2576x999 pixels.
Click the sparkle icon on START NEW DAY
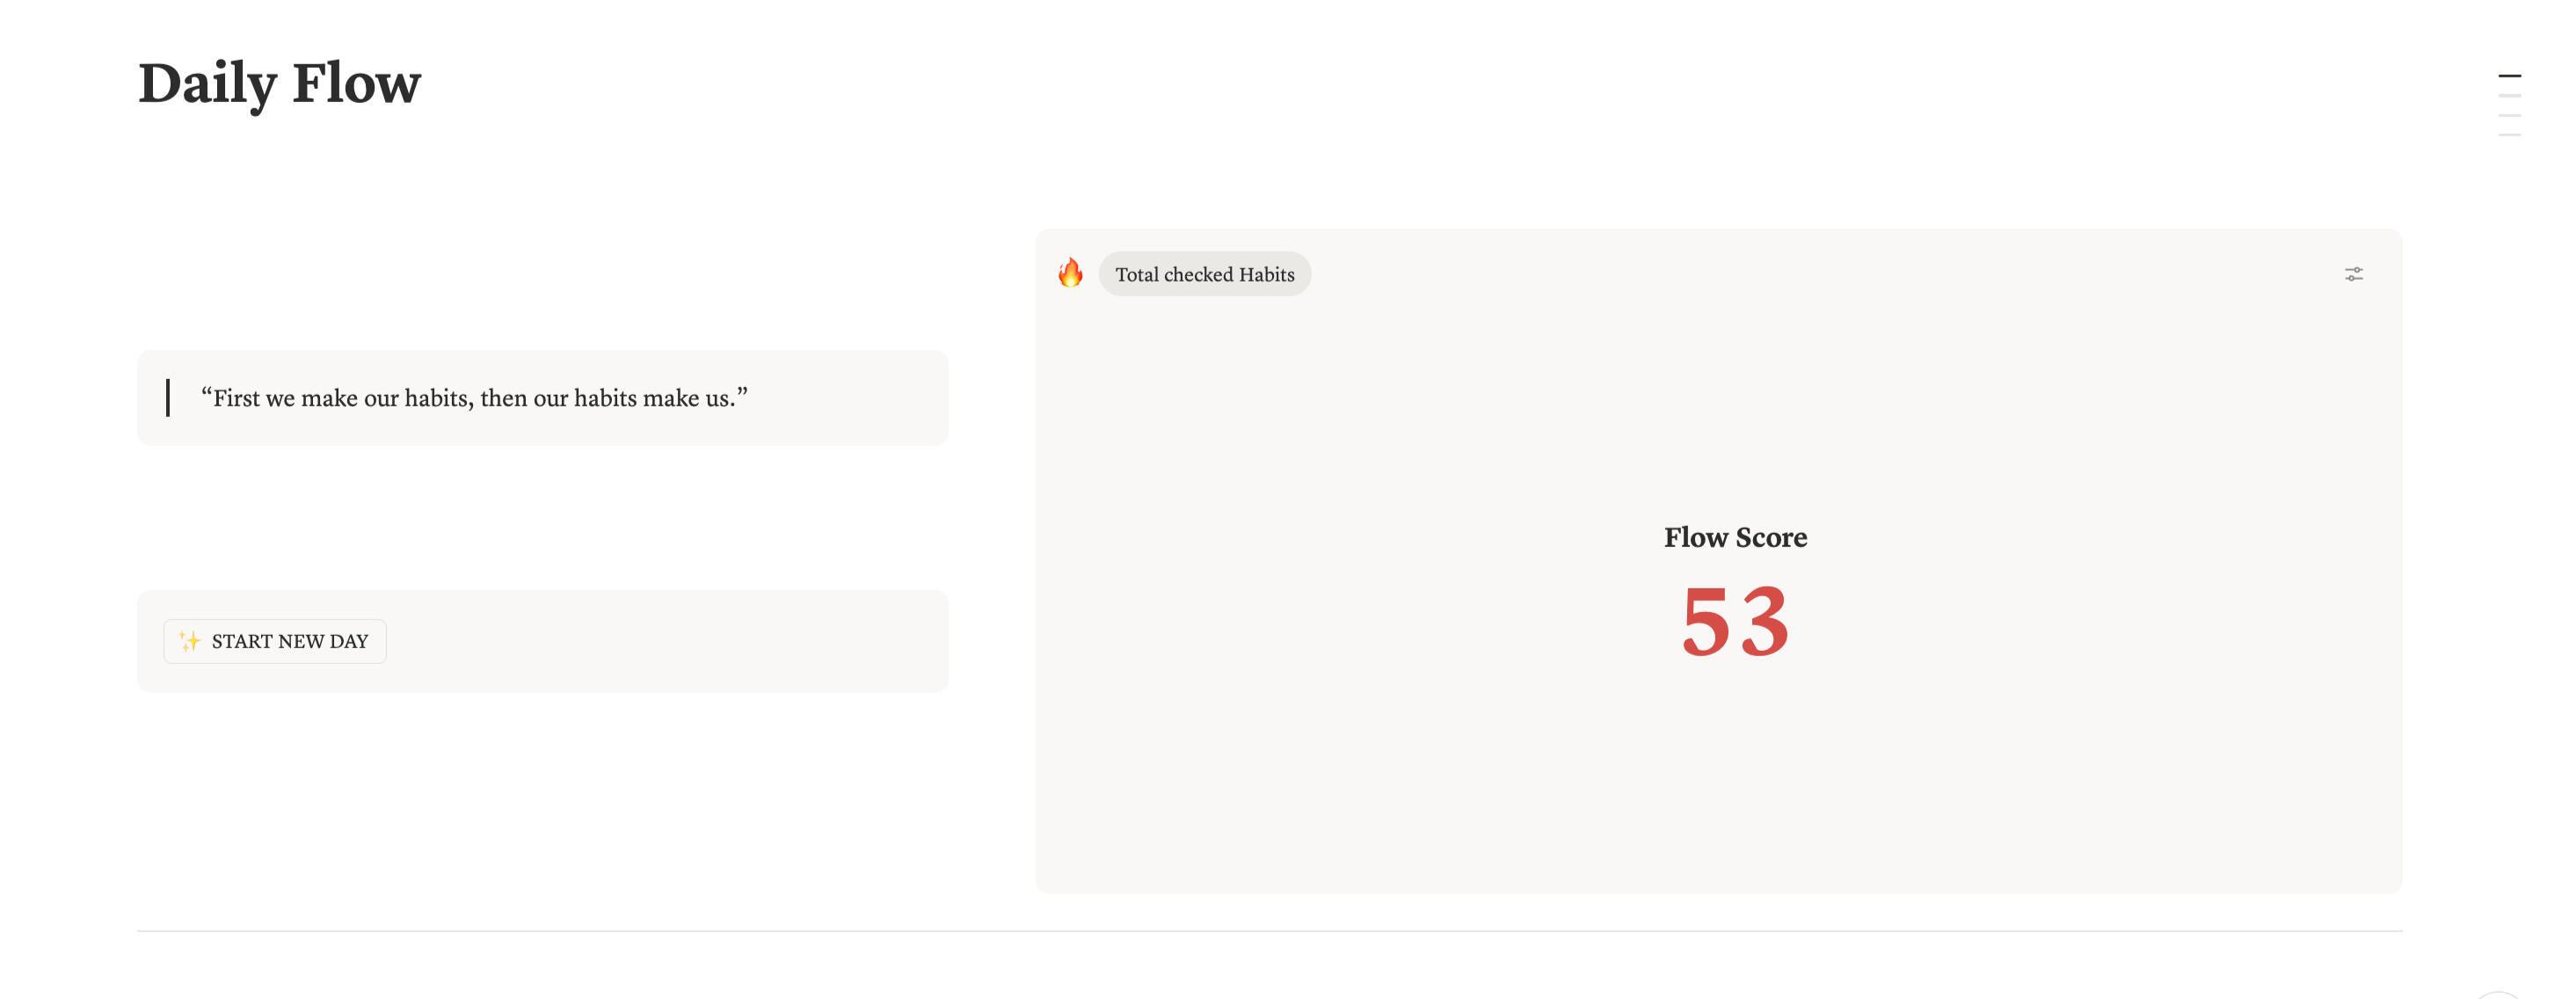pyautogui.click(x=190, y=641)
